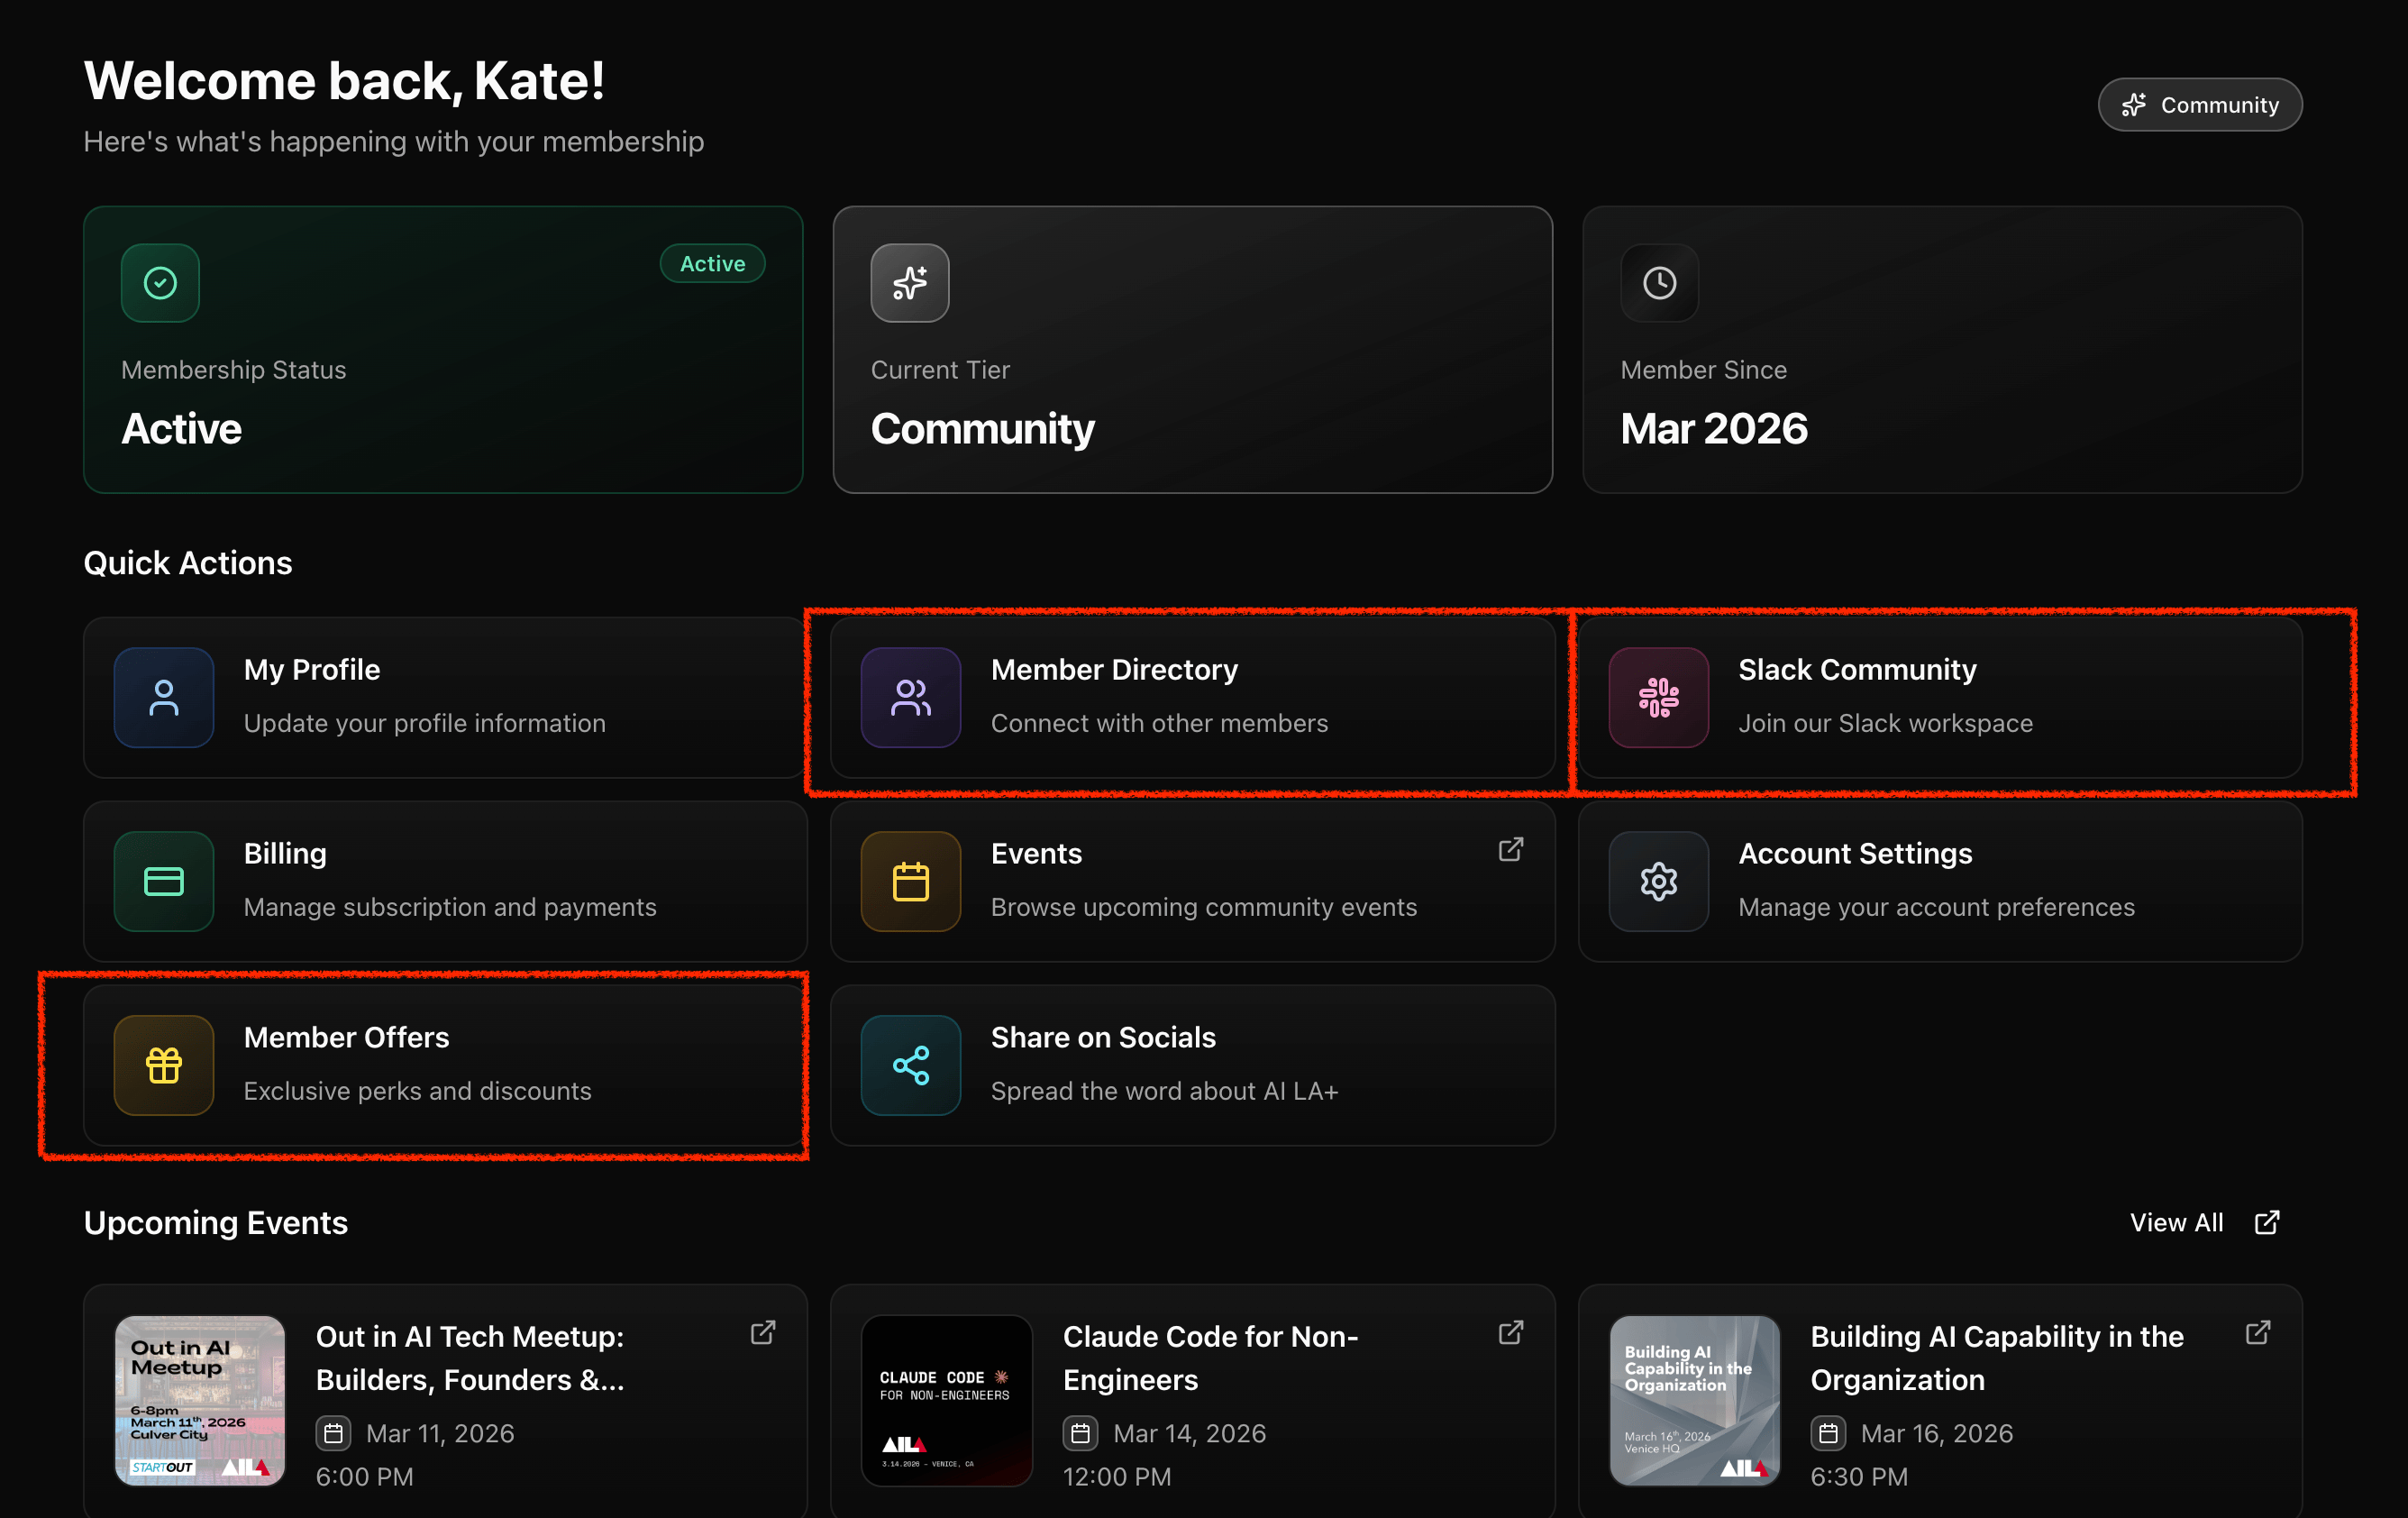Click the Share on Socials icon

point(910,1065)
